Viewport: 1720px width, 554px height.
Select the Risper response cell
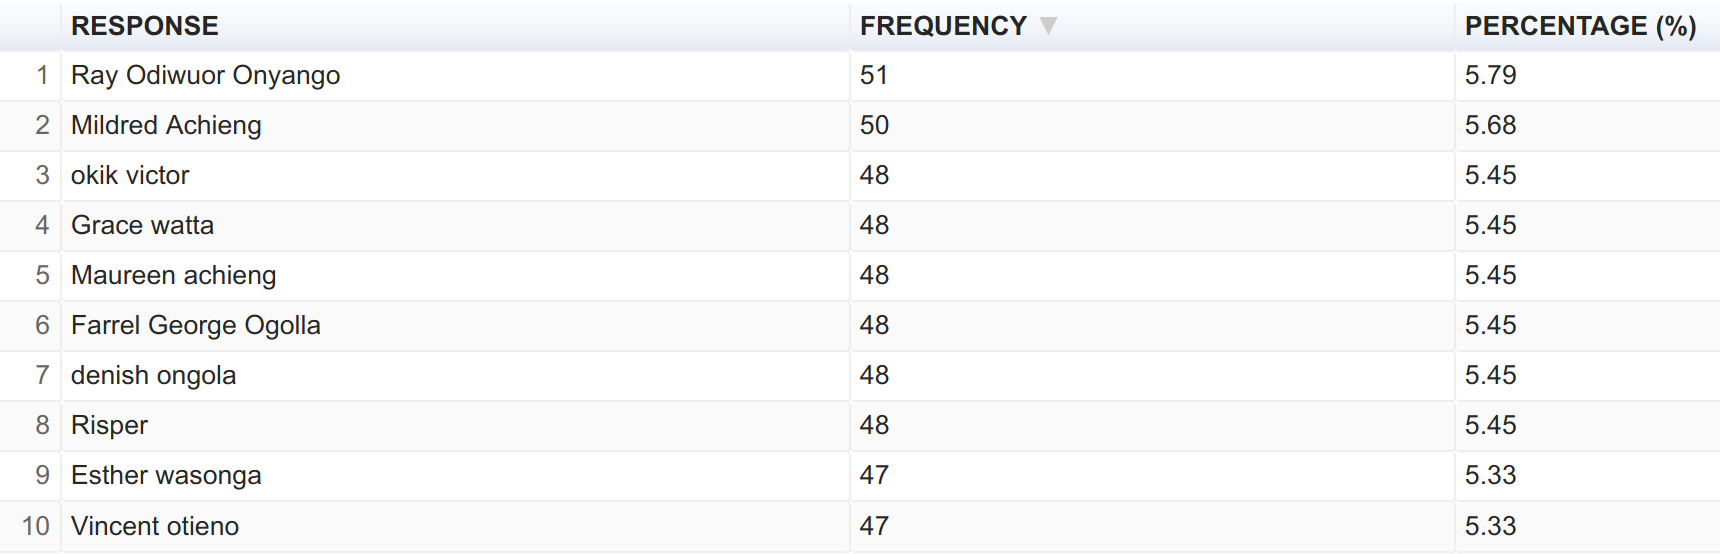109,426
